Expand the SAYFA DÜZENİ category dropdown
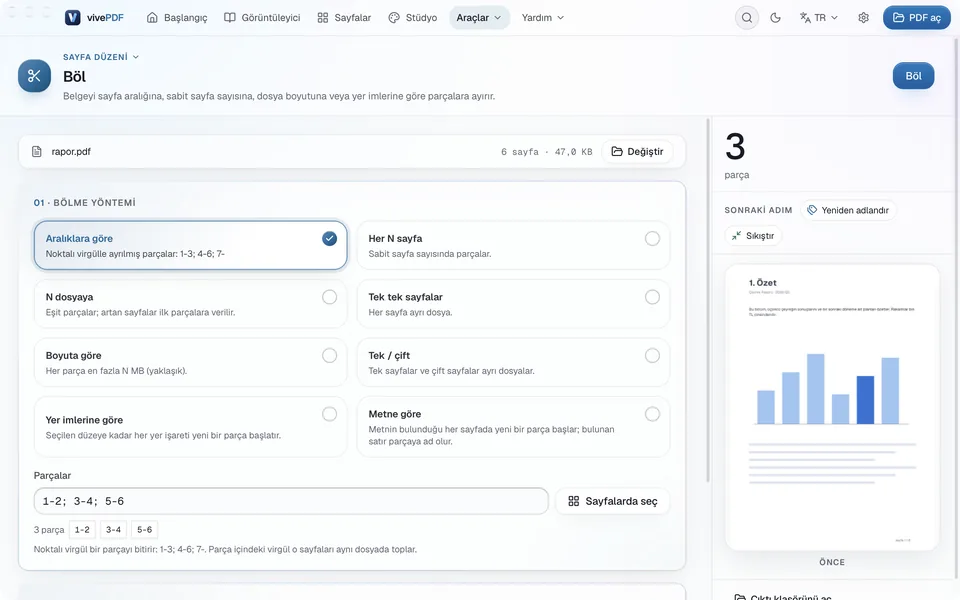This screenshot has height=600, width=960. point(101,57)
